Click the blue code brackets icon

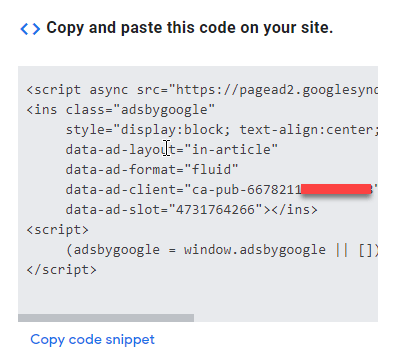(30, 29)
